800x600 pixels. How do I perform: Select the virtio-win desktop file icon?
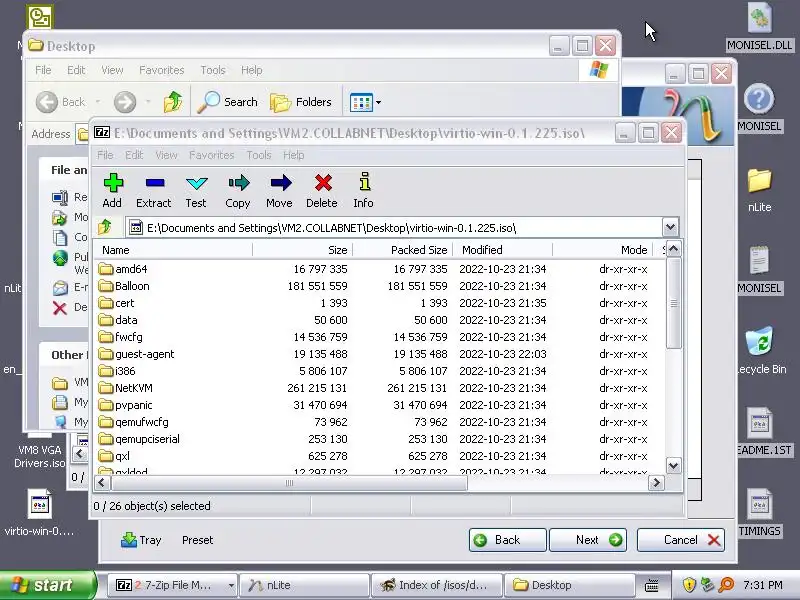pos(39,512)
